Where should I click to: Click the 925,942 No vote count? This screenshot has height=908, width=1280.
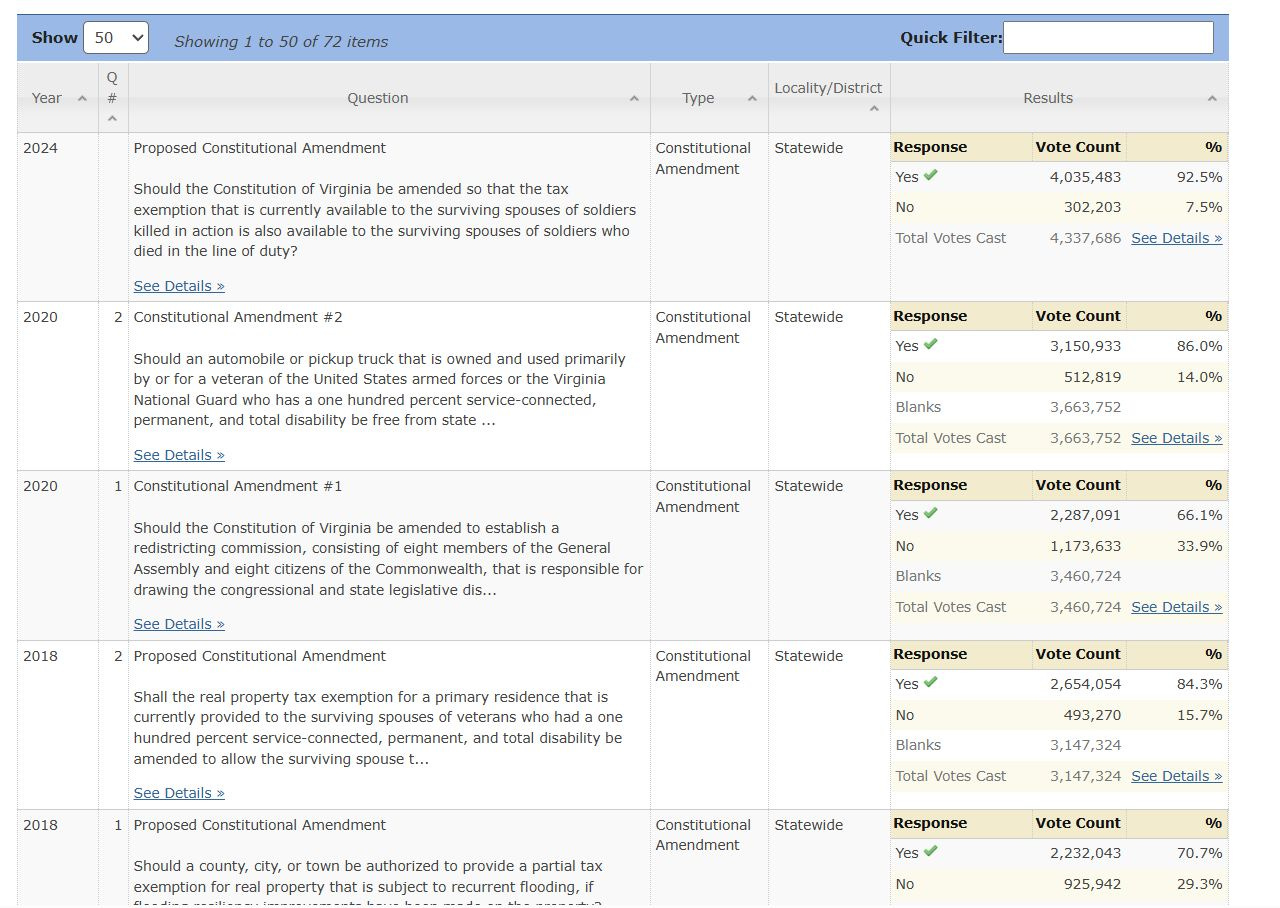coord(1092,884)
